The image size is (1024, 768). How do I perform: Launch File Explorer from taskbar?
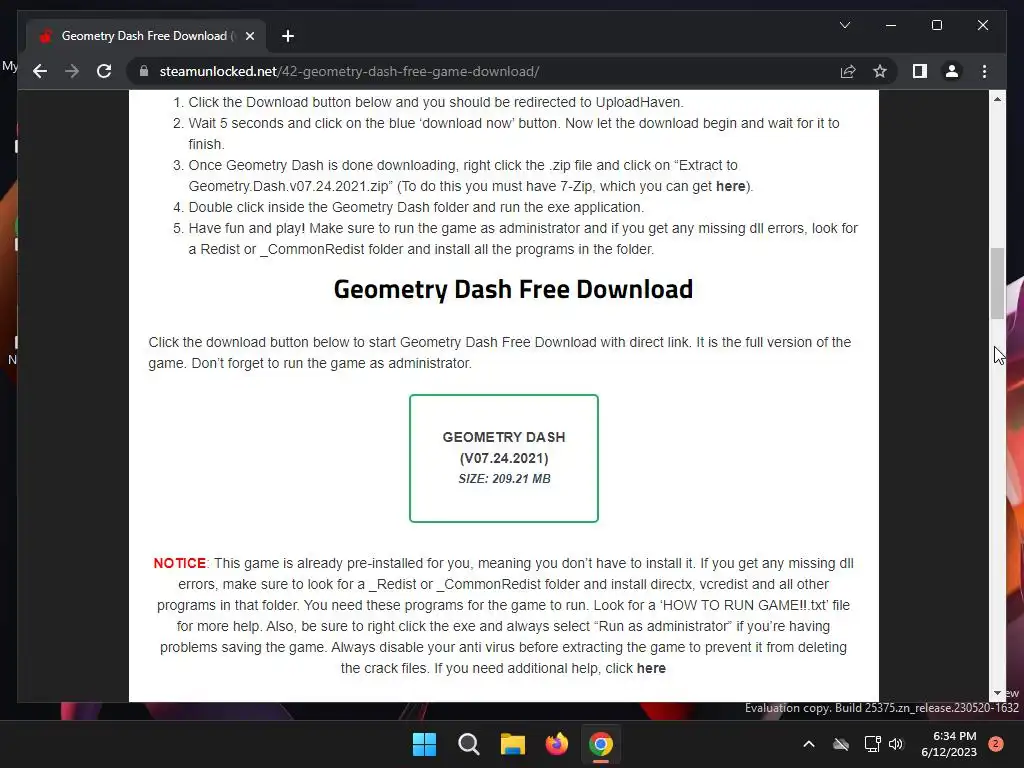513,744
